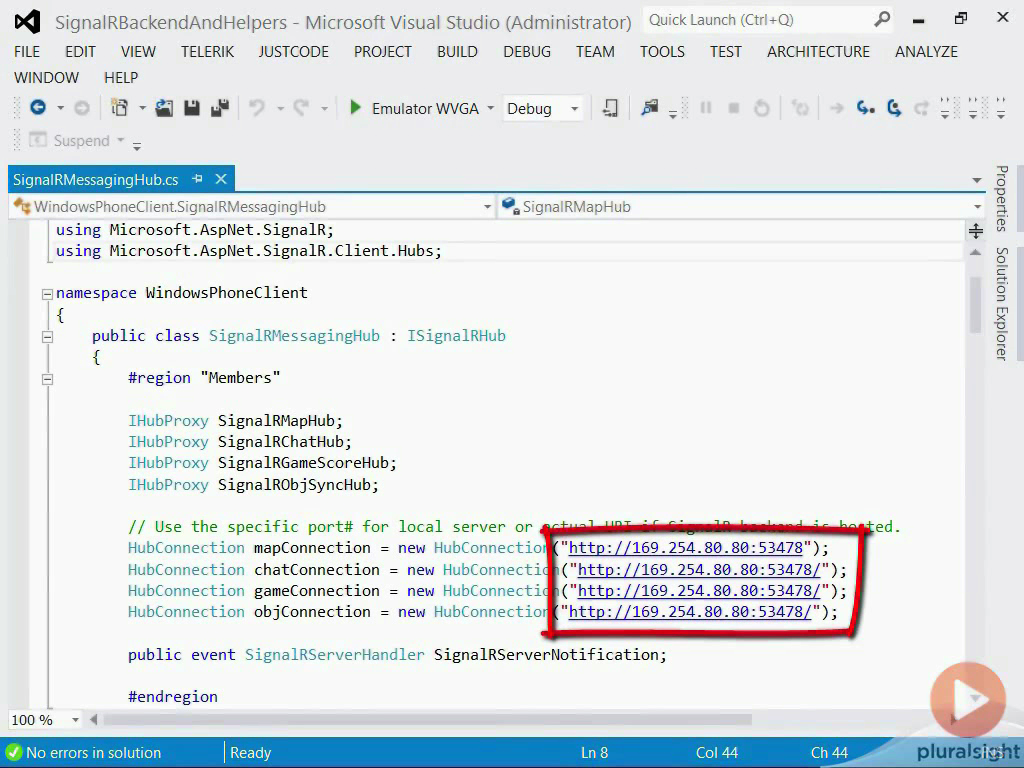Click the Redo toolbar icon

[x=301, y=108]
